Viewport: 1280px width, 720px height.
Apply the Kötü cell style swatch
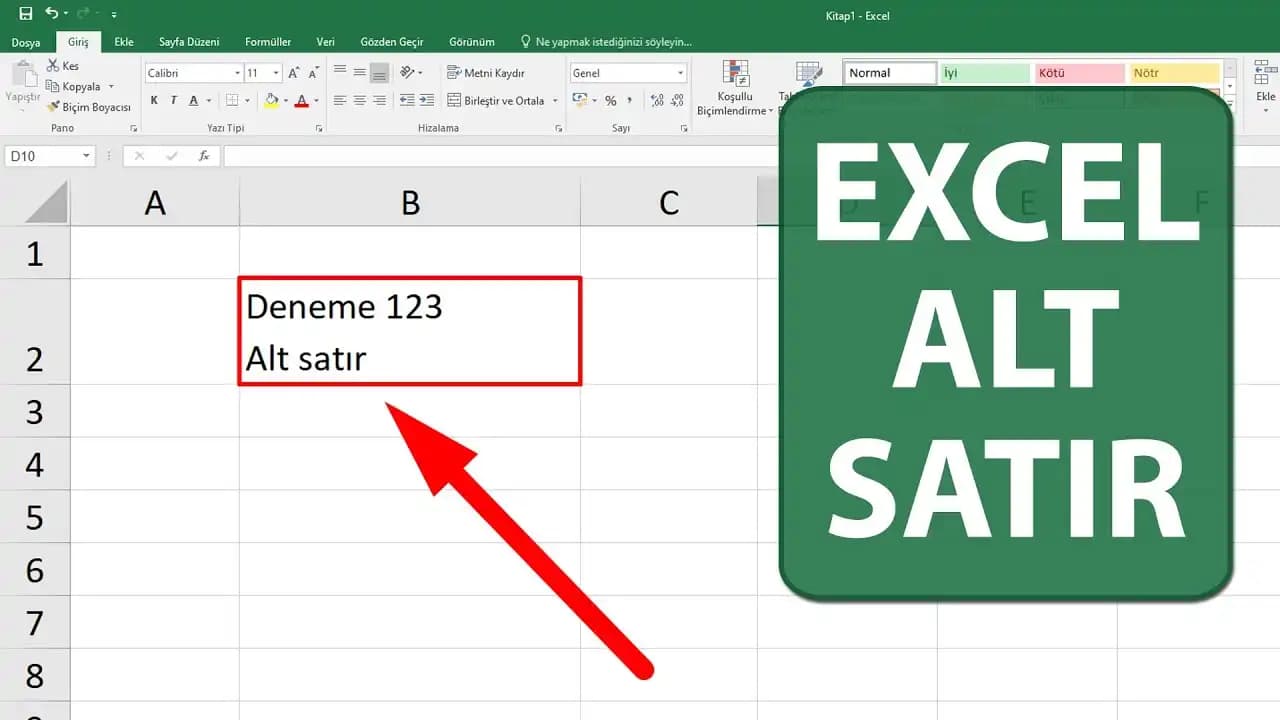(x=1078, y=73)
